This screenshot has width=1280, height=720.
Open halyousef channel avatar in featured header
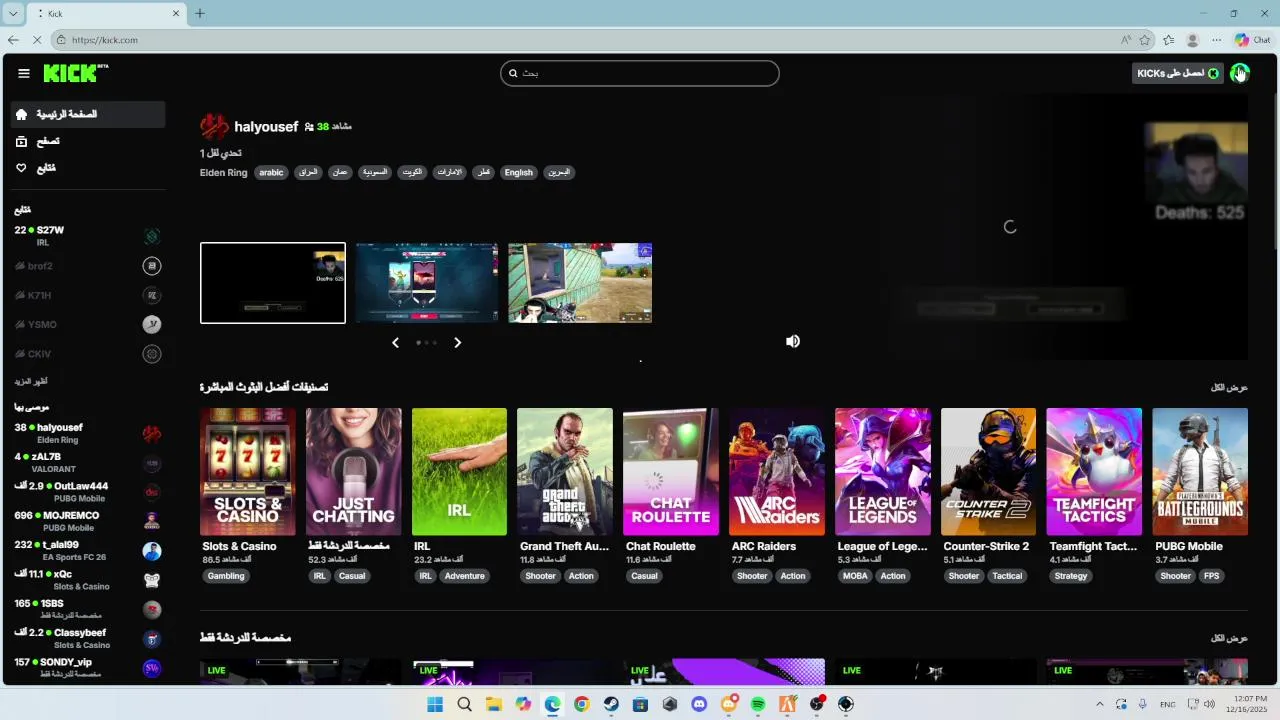[x=214, y=127]
